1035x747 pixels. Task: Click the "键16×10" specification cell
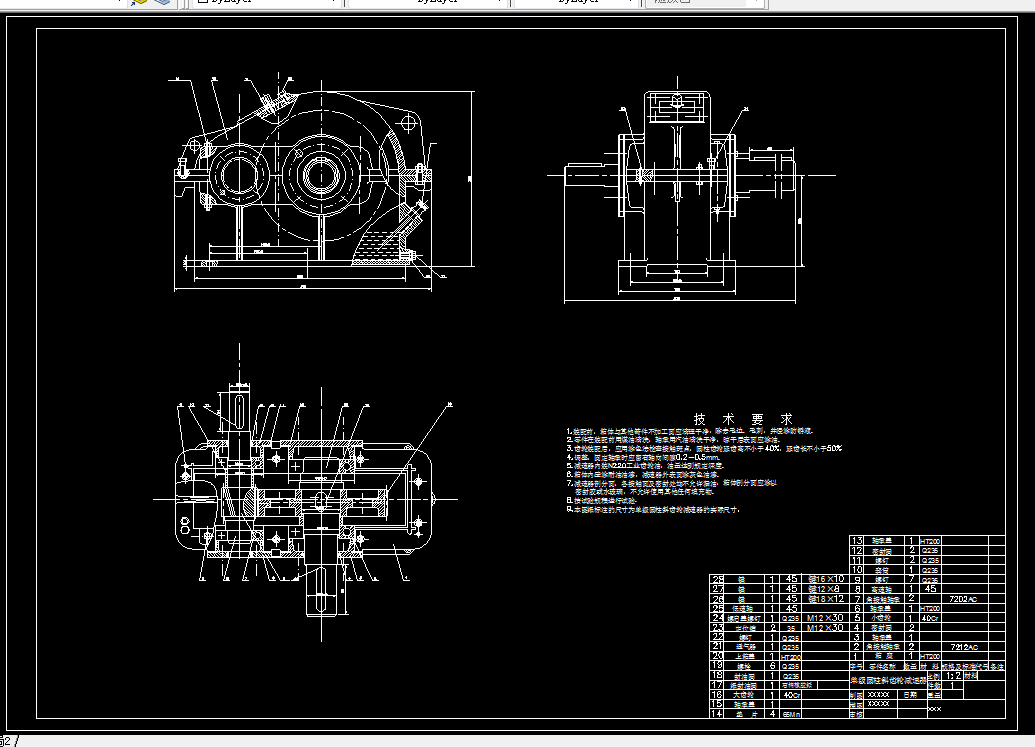[x=826, y=579]
